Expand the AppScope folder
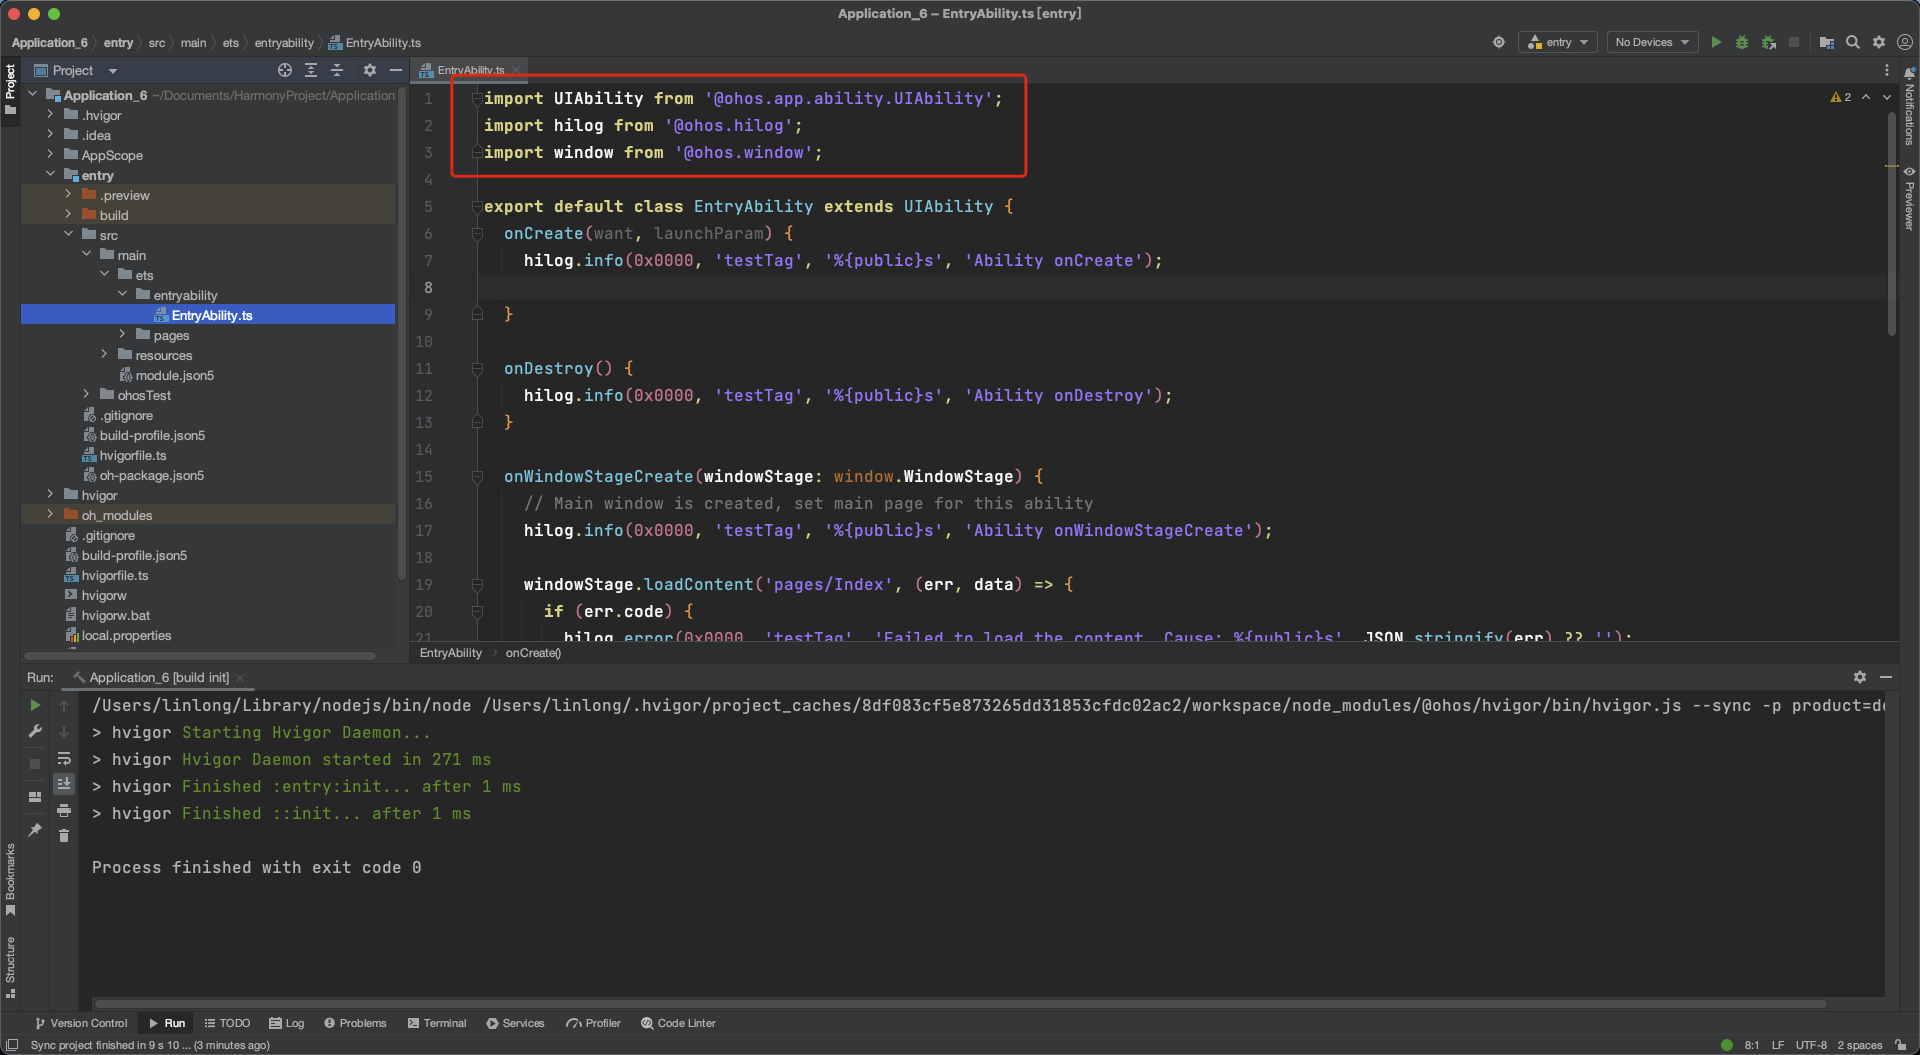Image resolution: width=1920 pixels, height=1055 pixels. [x=50, y=155]
